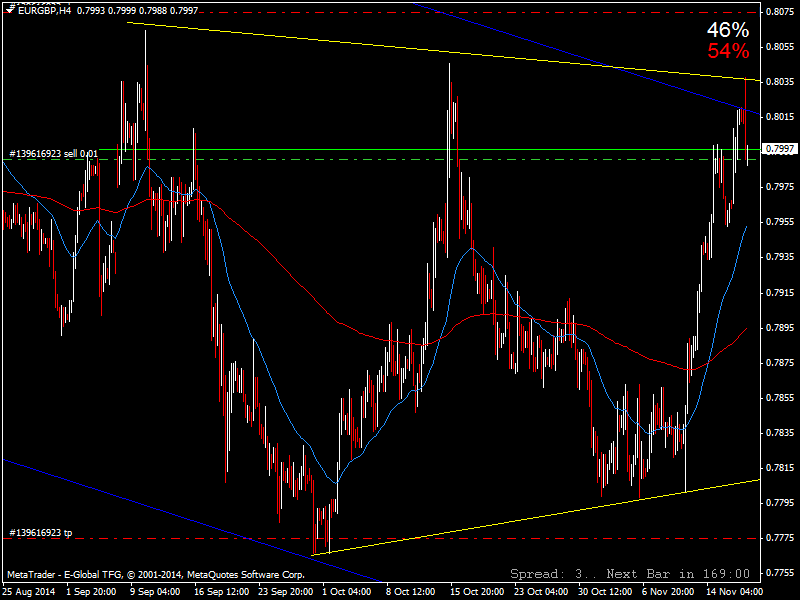Click the '14 Nov 04:00' time label
Screen dimensions: 800x600
[734, 592]
